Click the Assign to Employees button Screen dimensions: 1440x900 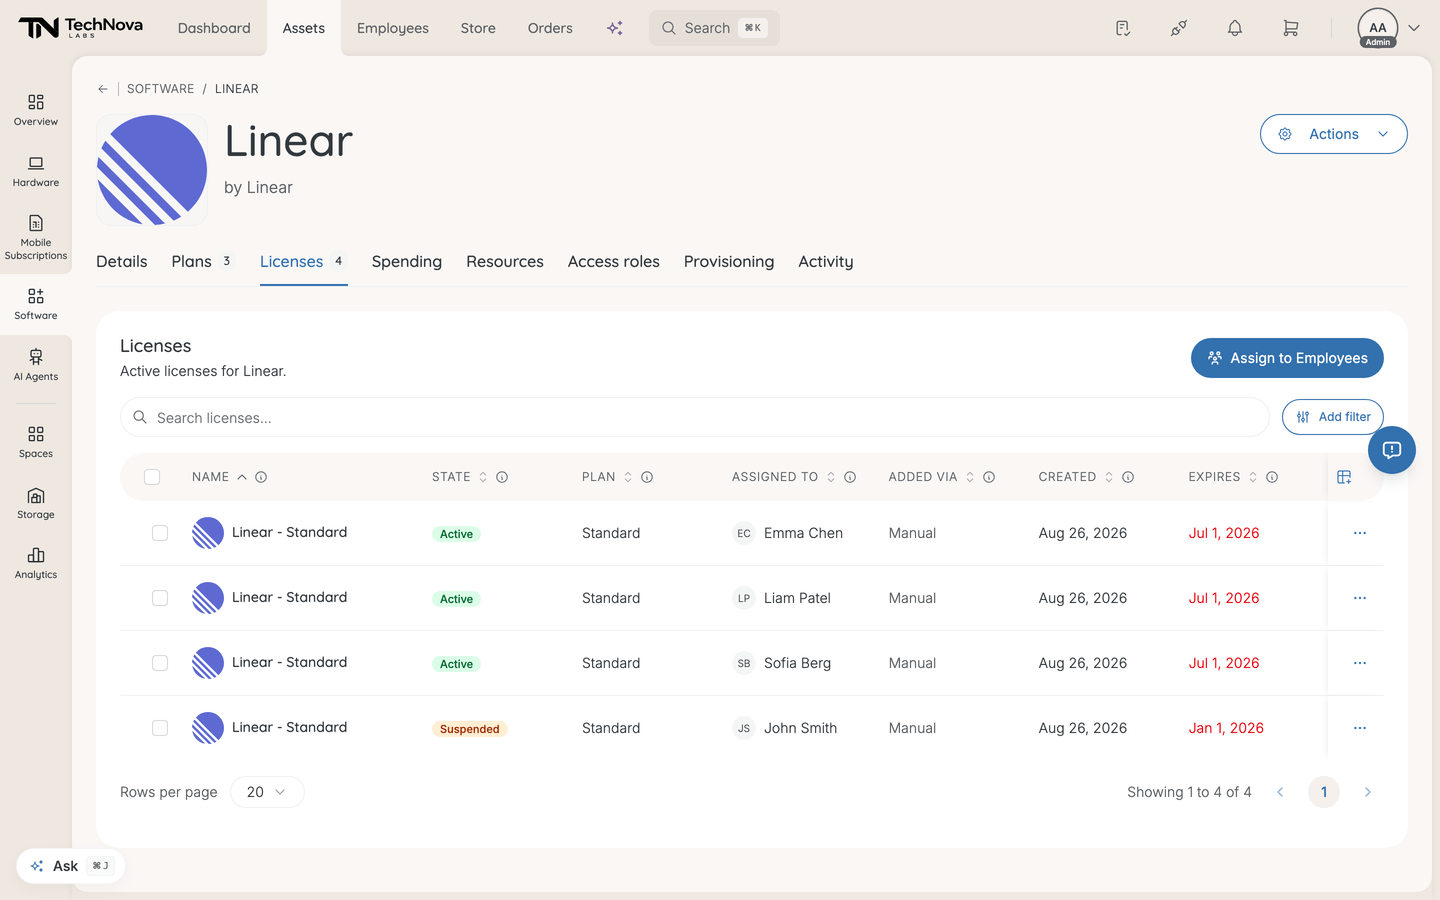pyautogui.click(x=1287, y=358)
